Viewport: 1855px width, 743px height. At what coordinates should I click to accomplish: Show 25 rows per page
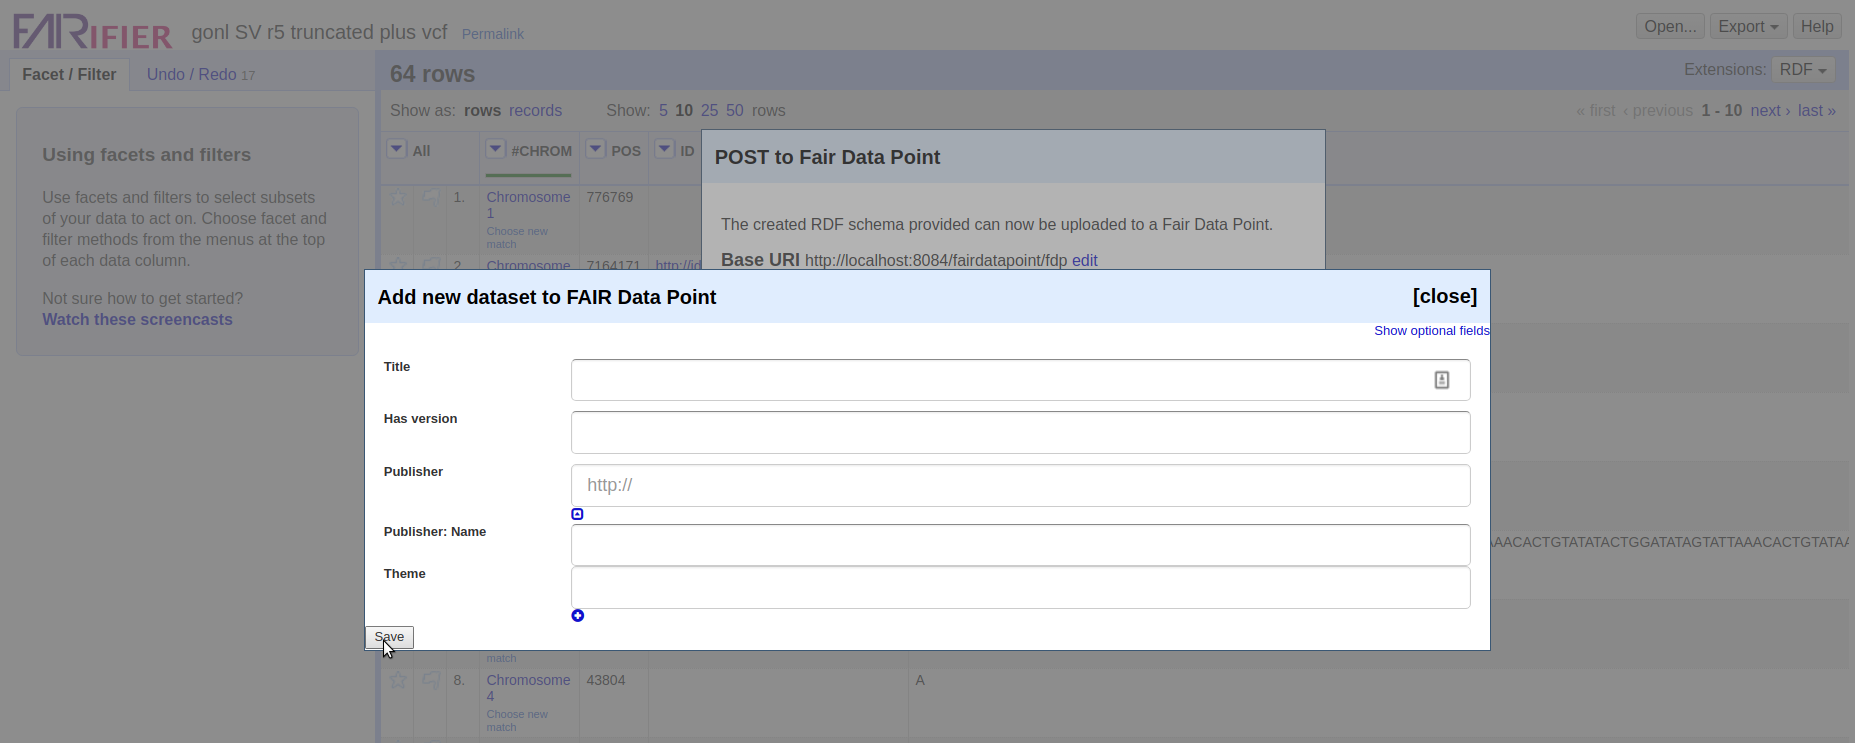click(x=709, y=111)
